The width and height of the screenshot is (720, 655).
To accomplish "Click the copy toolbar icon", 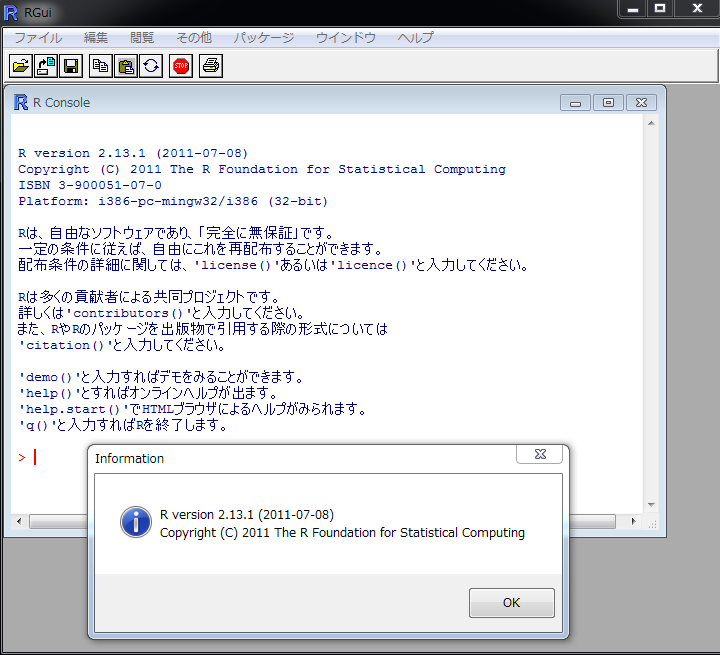I will point(100,66).
